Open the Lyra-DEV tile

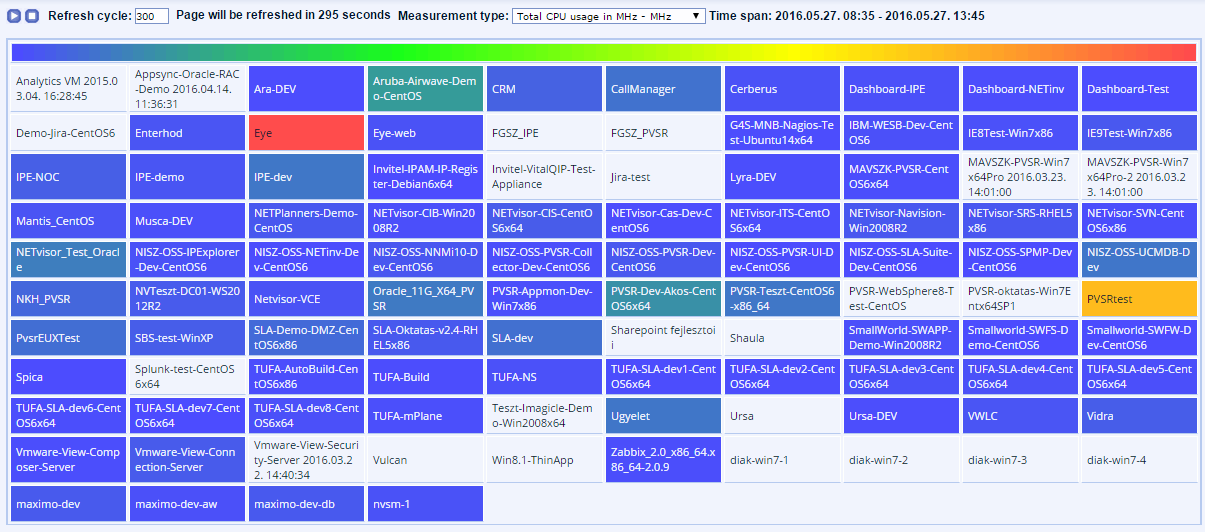[781, 176]
